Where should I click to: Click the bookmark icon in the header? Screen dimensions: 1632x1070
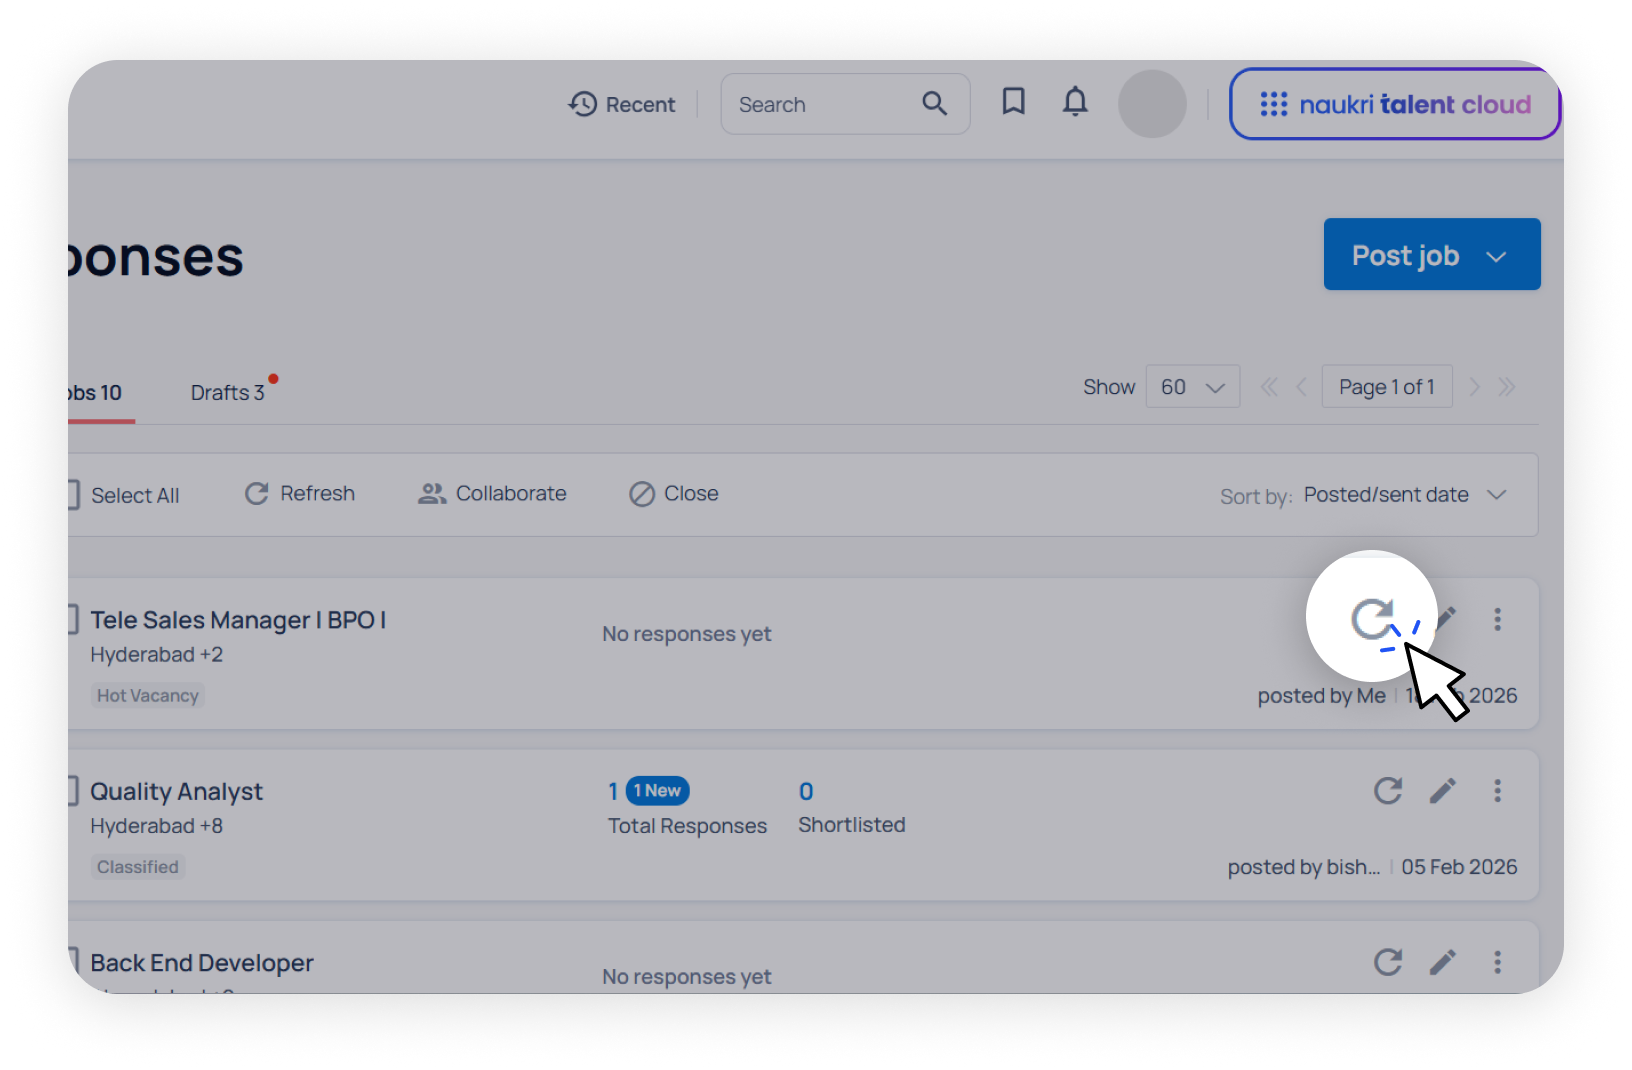[x=1013, y=102]
